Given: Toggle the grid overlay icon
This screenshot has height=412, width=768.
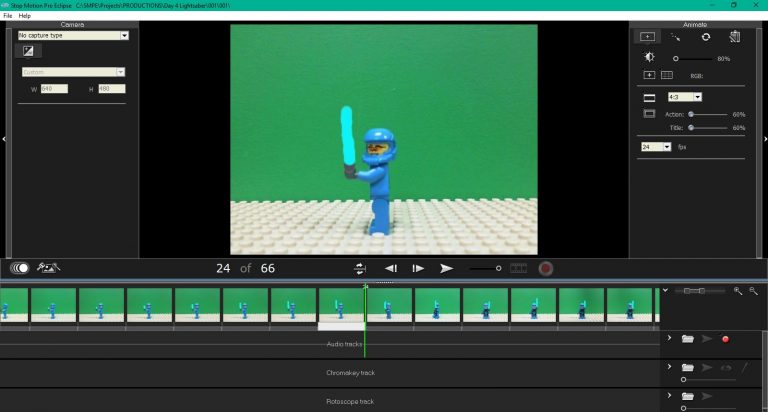Looking at the screenshot, I should [x=667, y=75].
